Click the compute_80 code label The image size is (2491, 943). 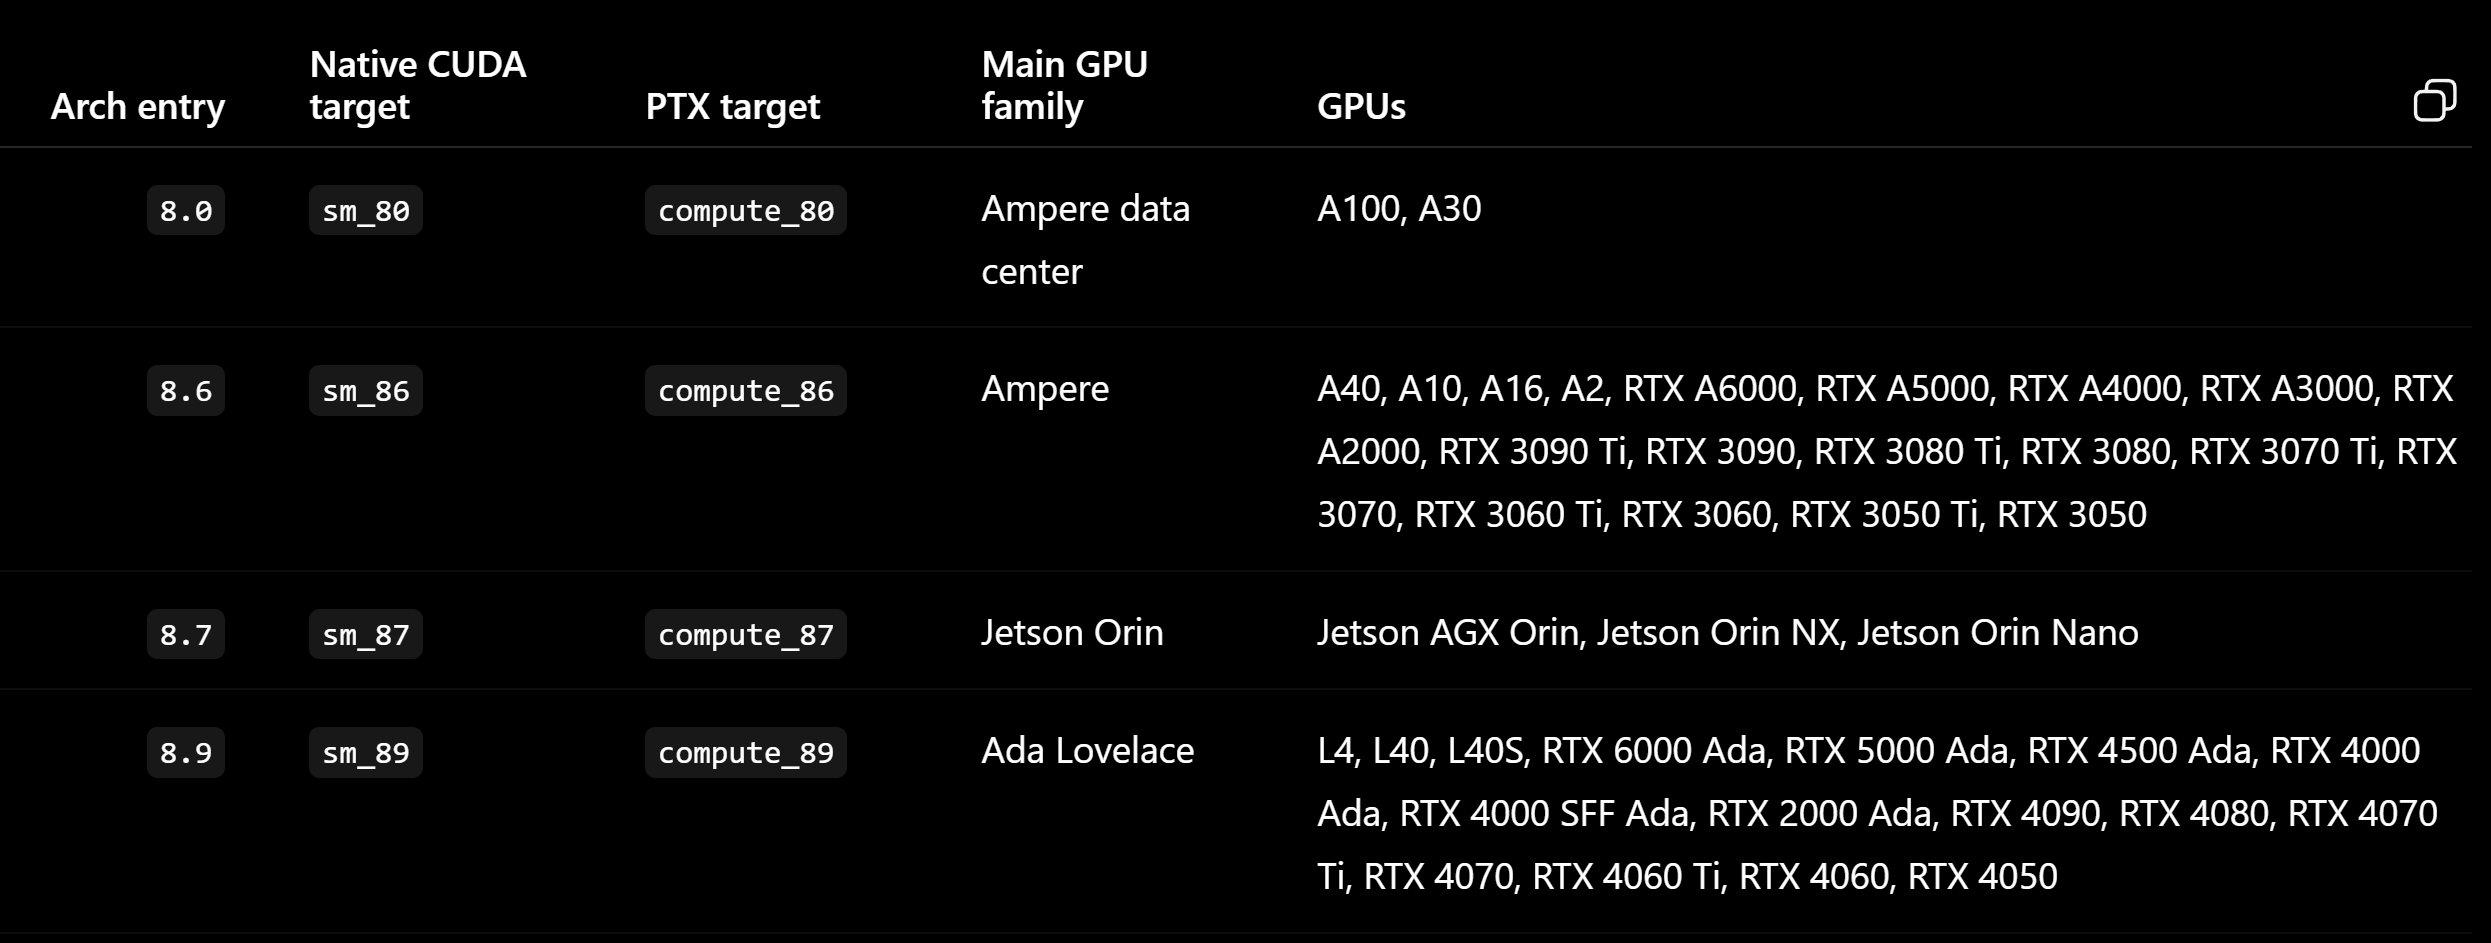746,210
